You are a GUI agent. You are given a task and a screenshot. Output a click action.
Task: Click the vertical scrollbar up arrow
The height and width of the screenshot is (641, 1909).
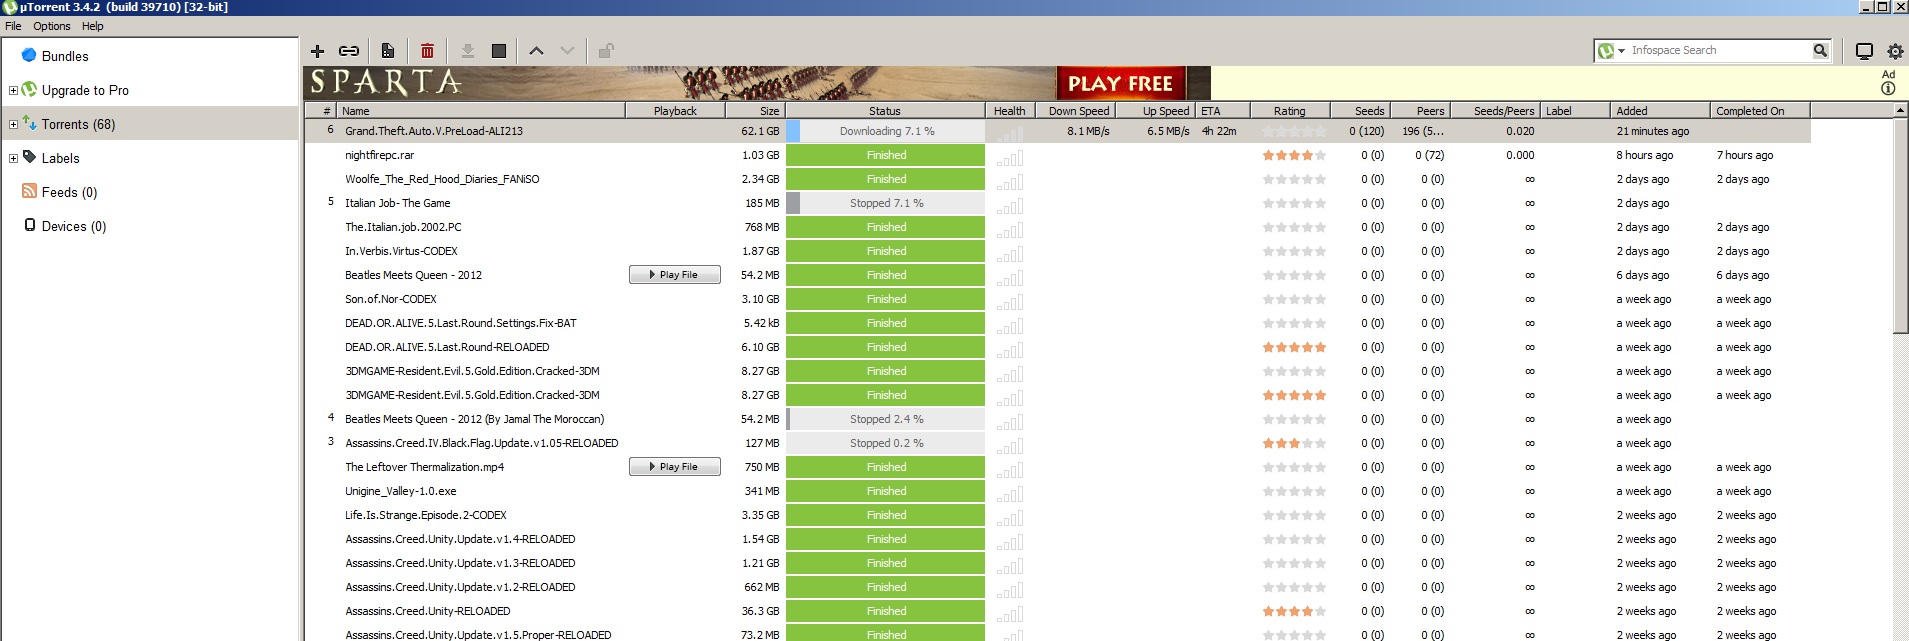[x=1900, y=110]
